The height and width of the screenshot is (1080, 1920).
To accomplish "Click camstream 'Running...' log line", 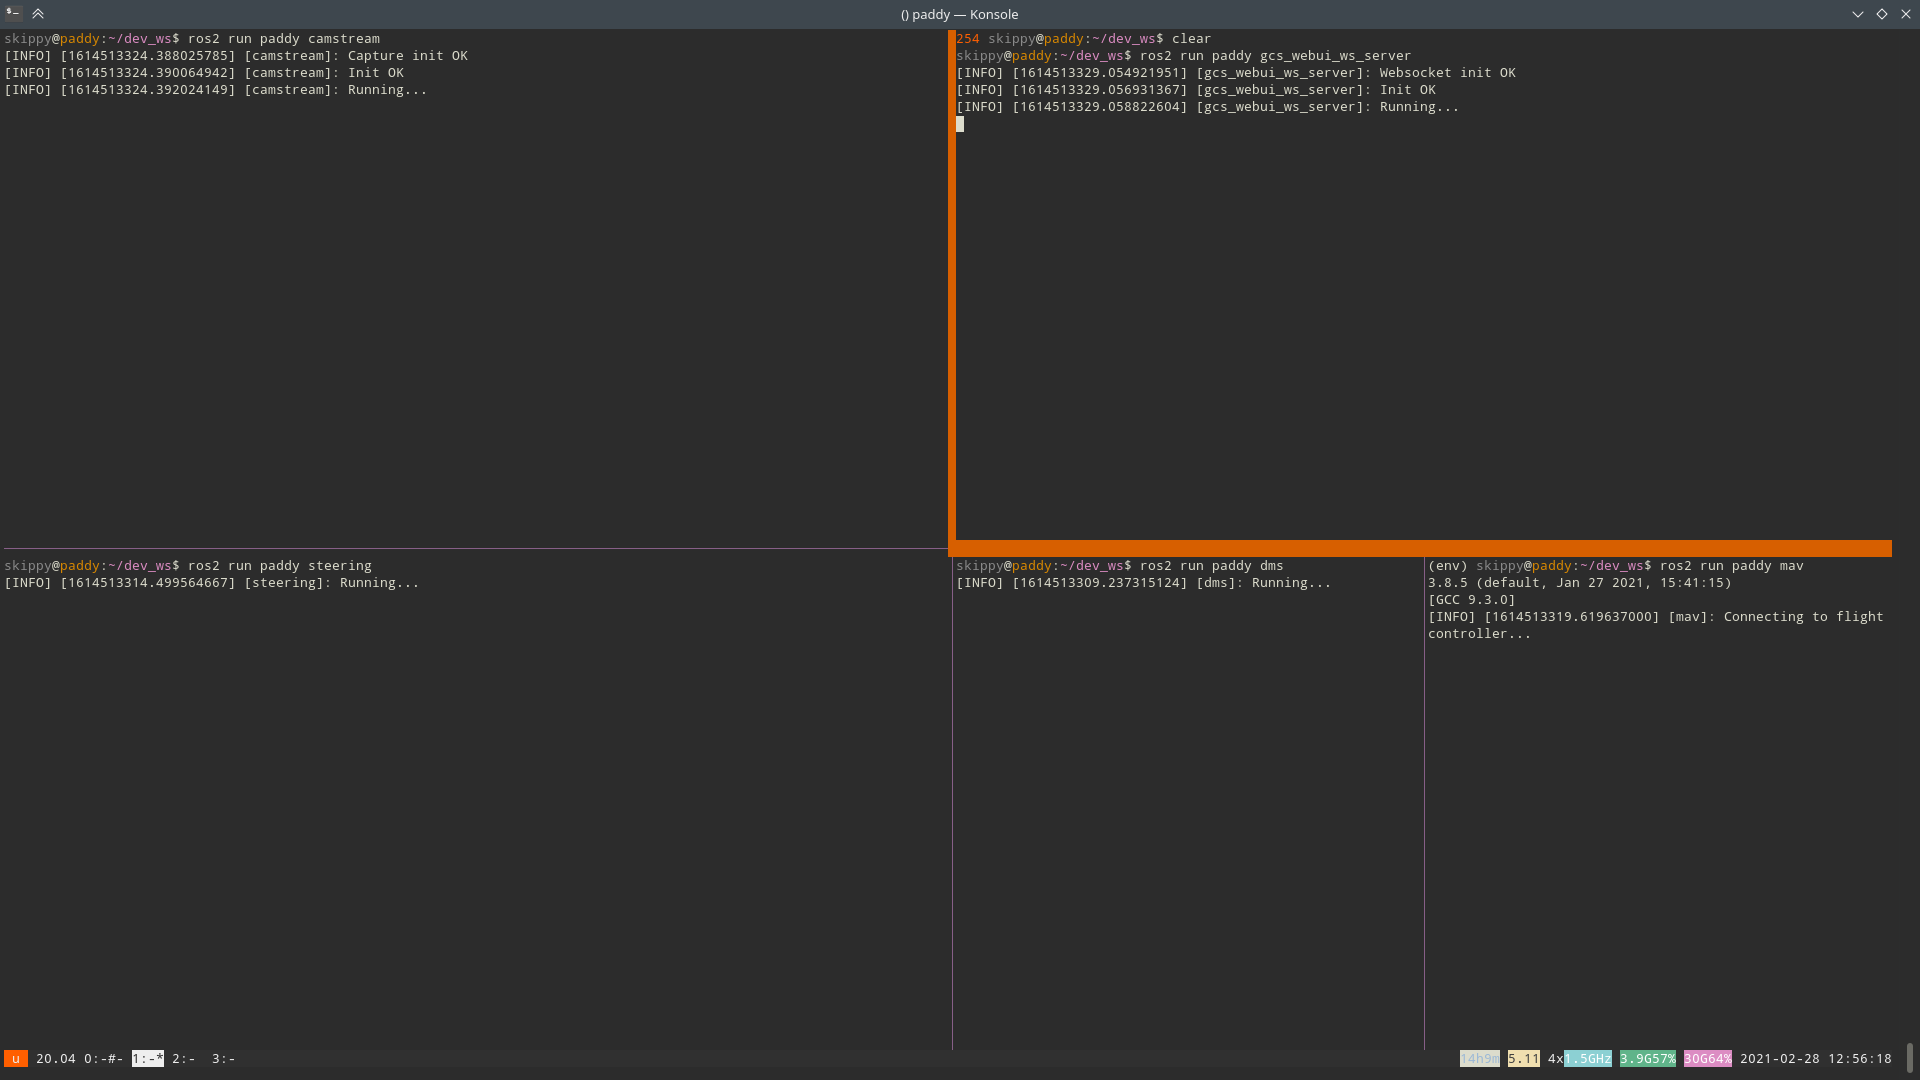I will tap(216, 90).
